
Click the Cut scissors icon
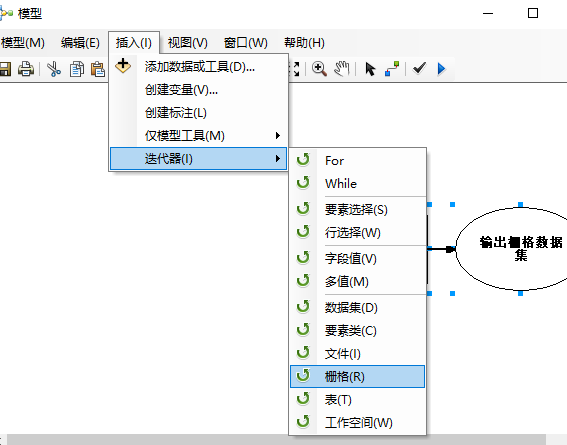click(x=54, y=69)
